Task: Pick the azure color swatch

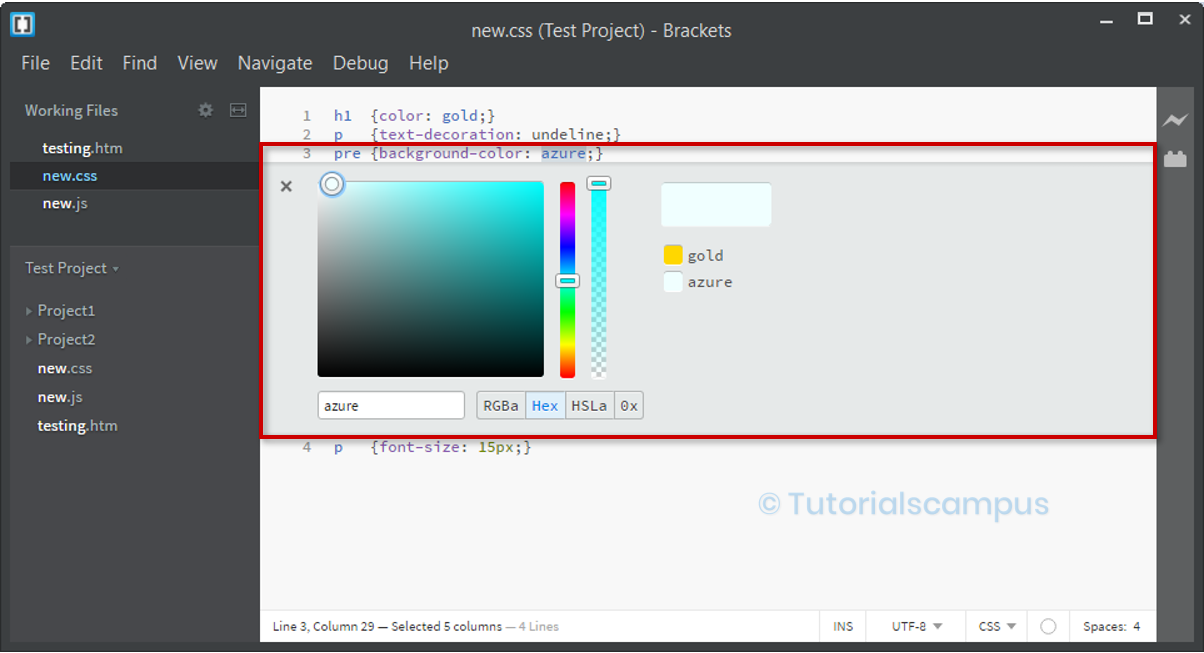Action: 673,282
